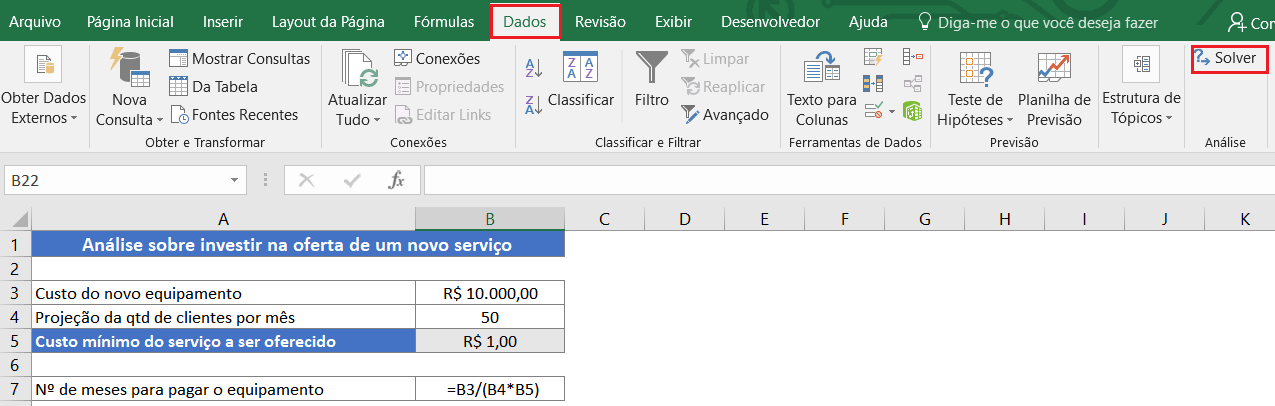Click the Flash Fill icon
Screen dimensions: 1275x406
[x=873, y=57]
